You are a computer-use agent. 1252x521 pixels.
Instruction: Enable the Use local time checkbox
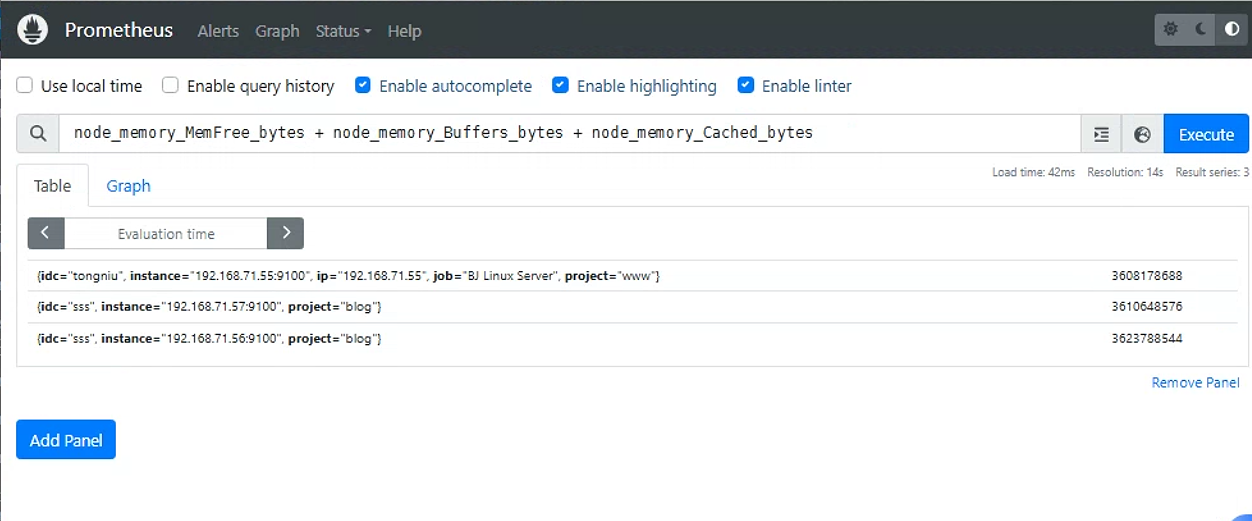(25, 86)
